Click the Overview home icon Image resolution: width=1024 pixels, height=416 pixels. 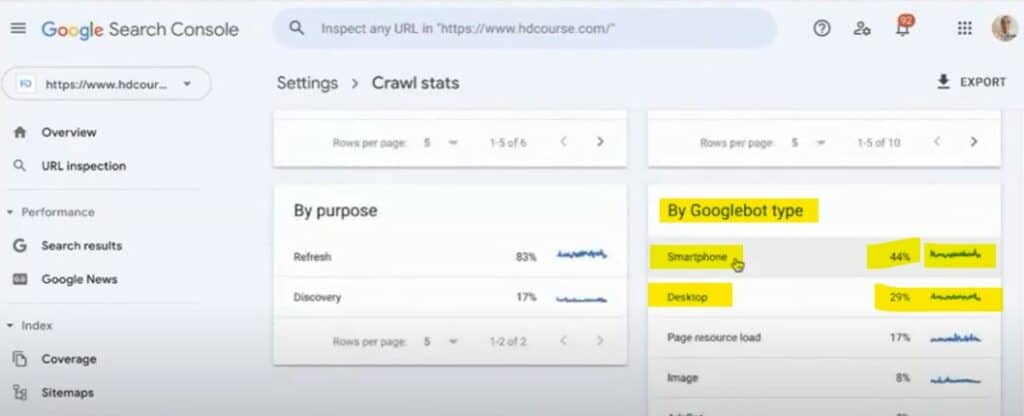point(20,133)
